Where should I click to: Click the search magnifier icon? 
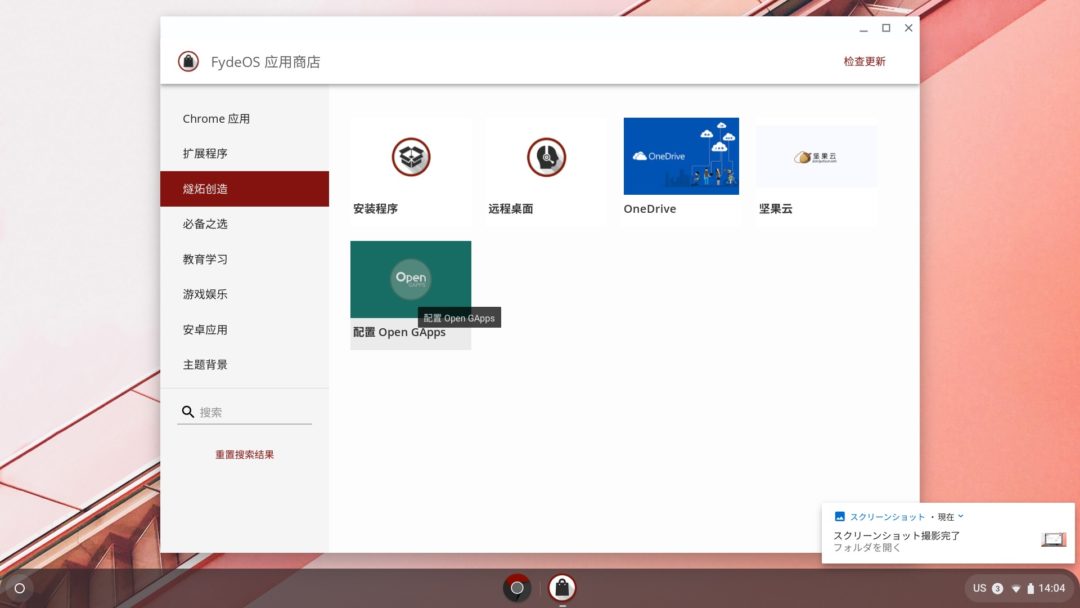tap(187, 412)
